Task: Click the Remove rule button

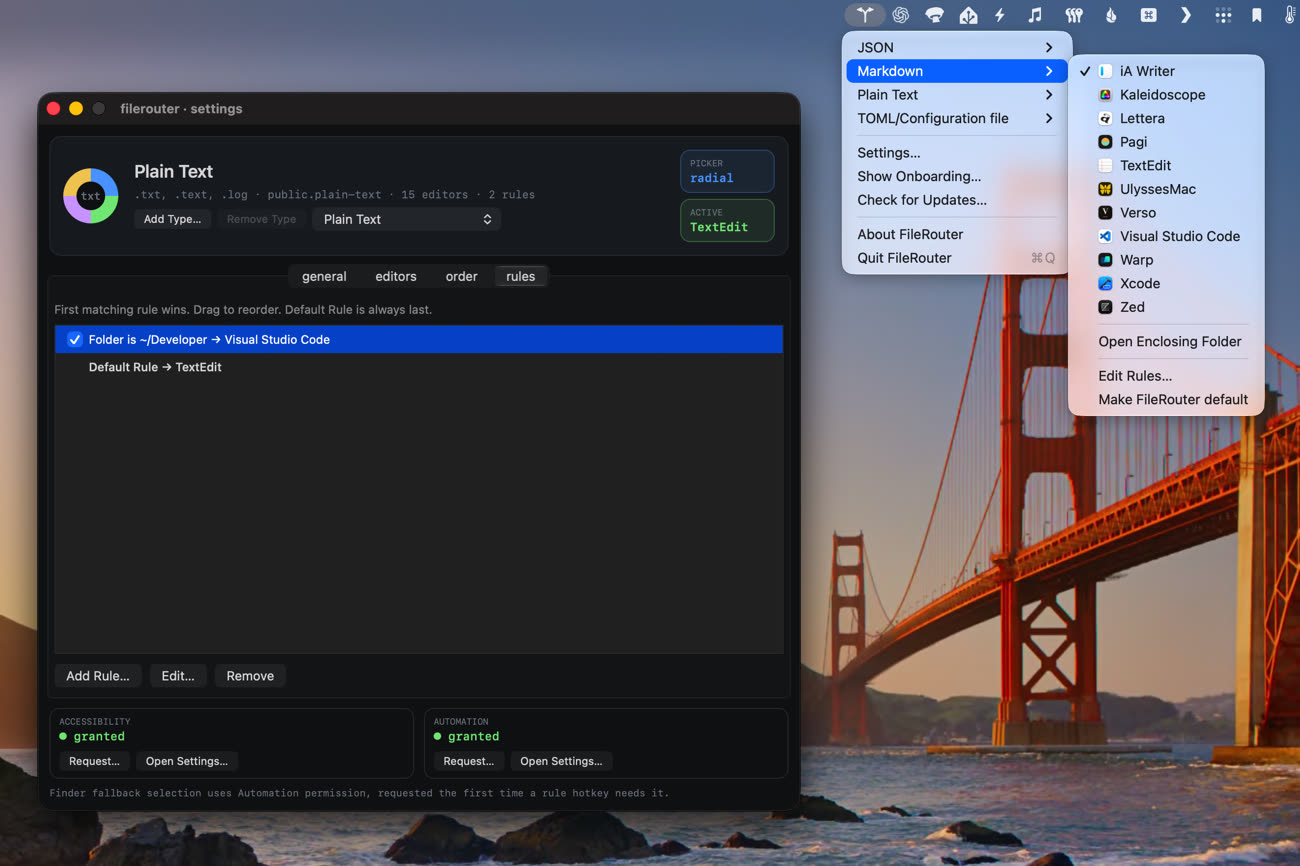Action: click(250, 676)
